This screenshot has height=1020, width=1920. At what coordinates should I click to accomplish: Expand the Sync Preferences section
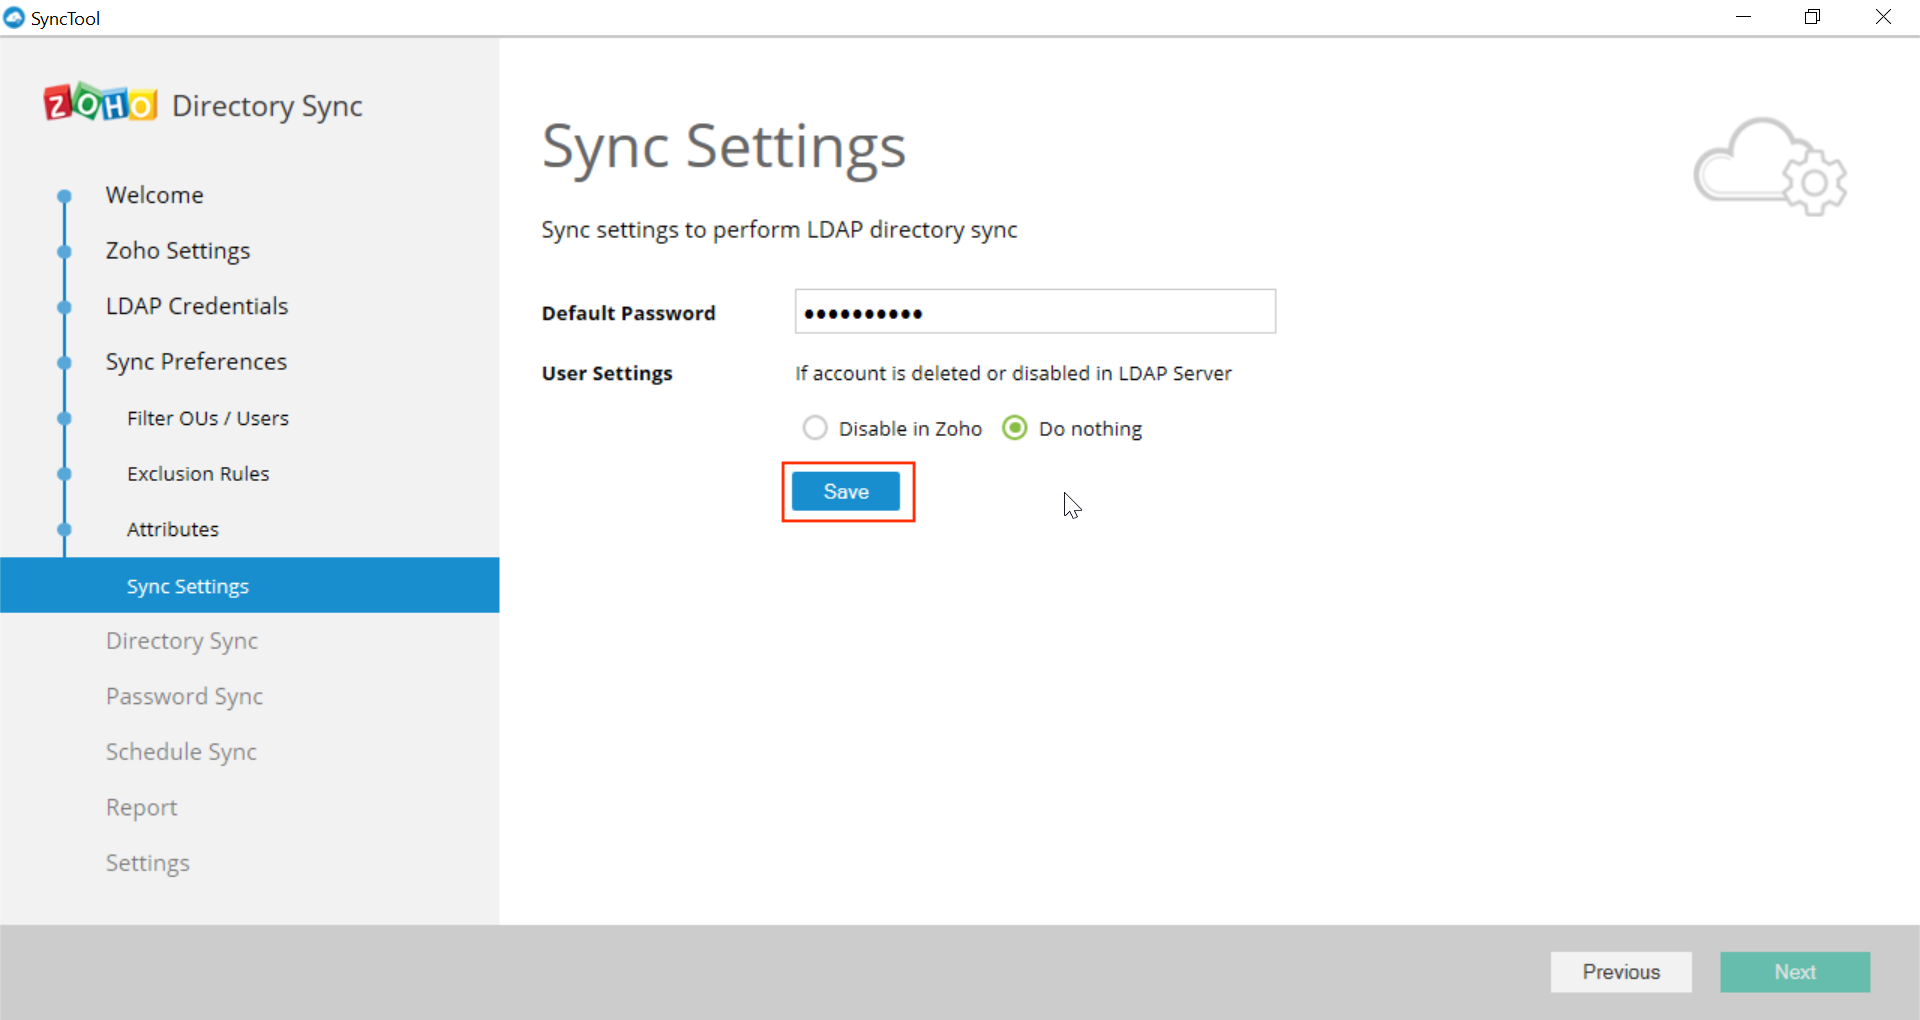[x=196, y=361]
